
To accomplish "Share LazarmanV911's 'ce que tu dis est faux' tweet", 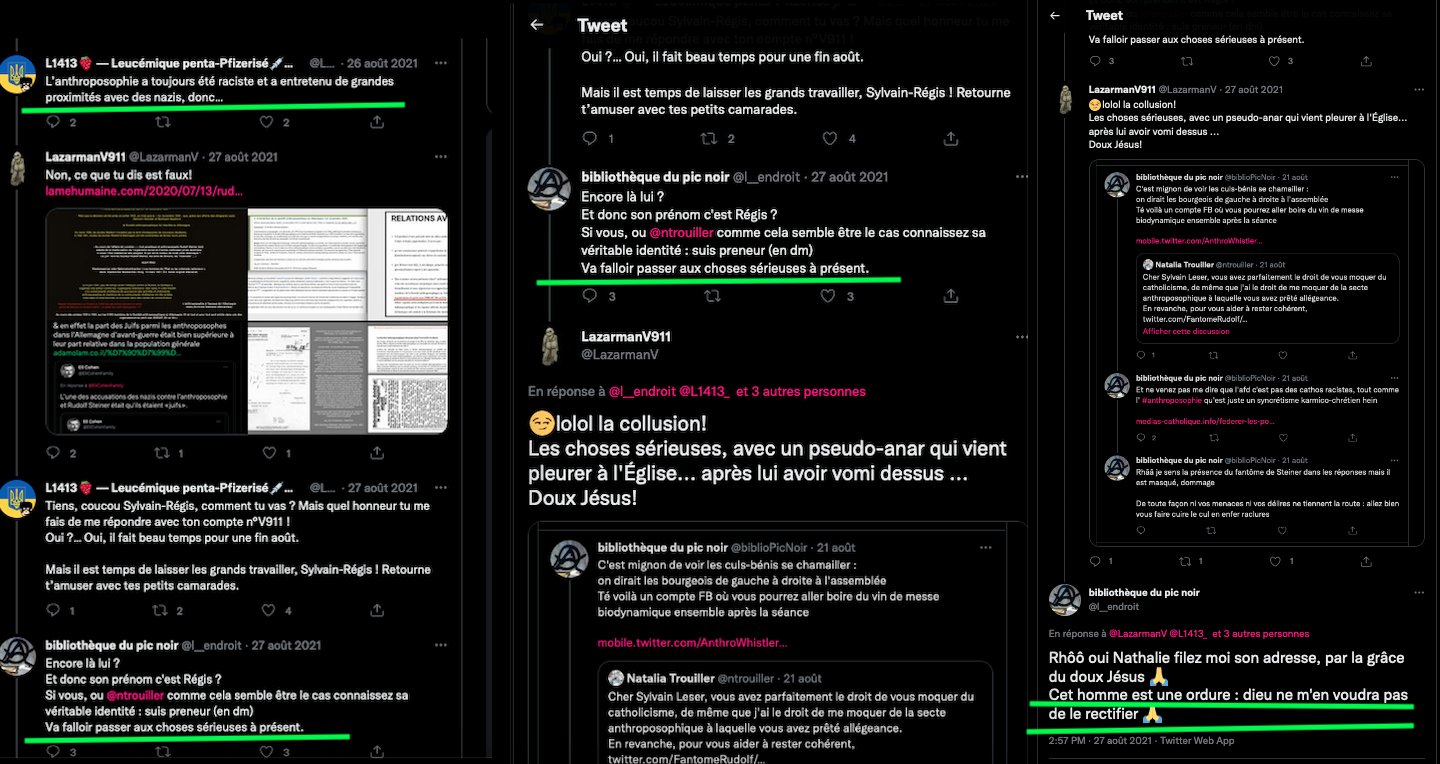I will tap(377, 453).
